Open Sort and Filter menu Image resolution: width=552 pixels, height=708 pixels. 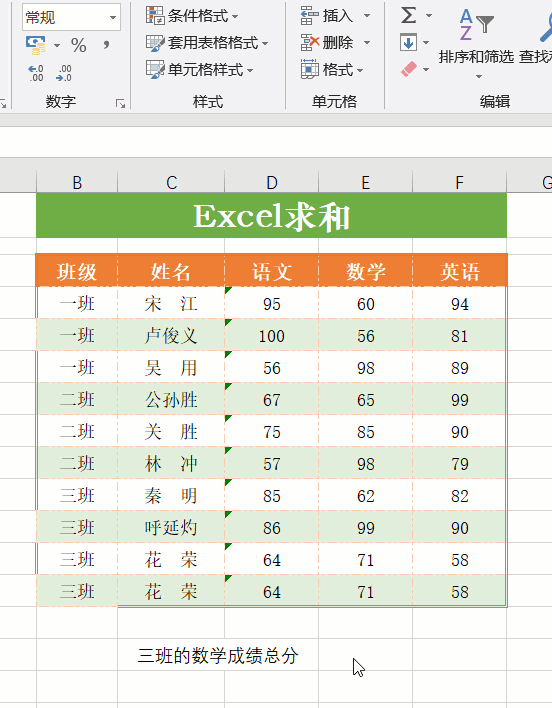[x=476, y=43]
